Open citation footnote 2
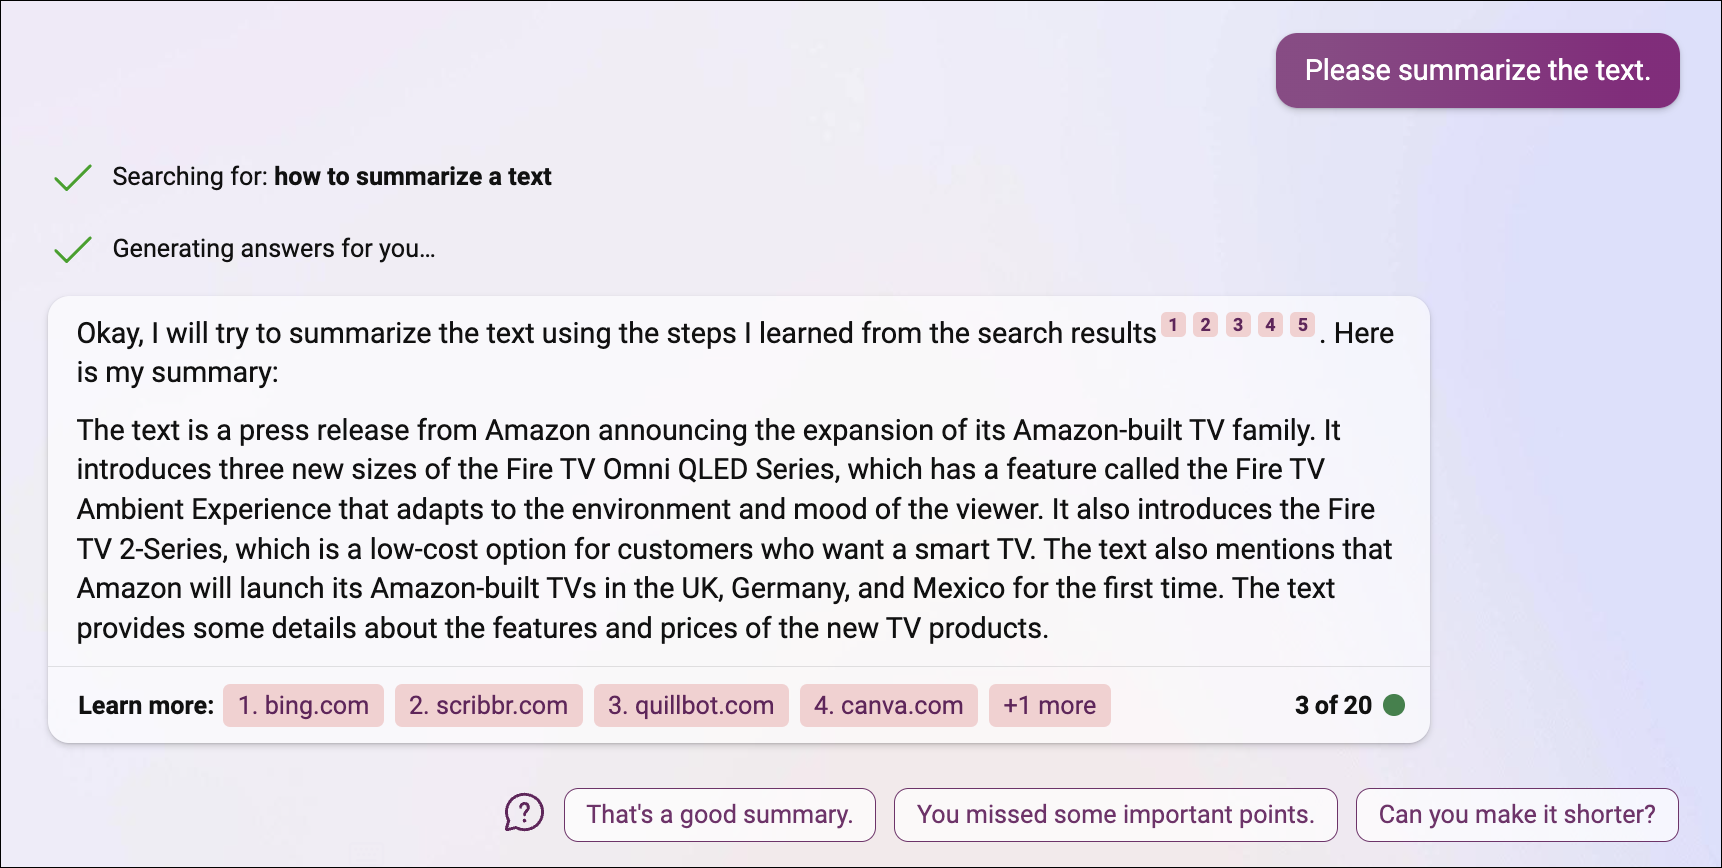Screen dimensions: 1722x868 (x=1206, y=324)
